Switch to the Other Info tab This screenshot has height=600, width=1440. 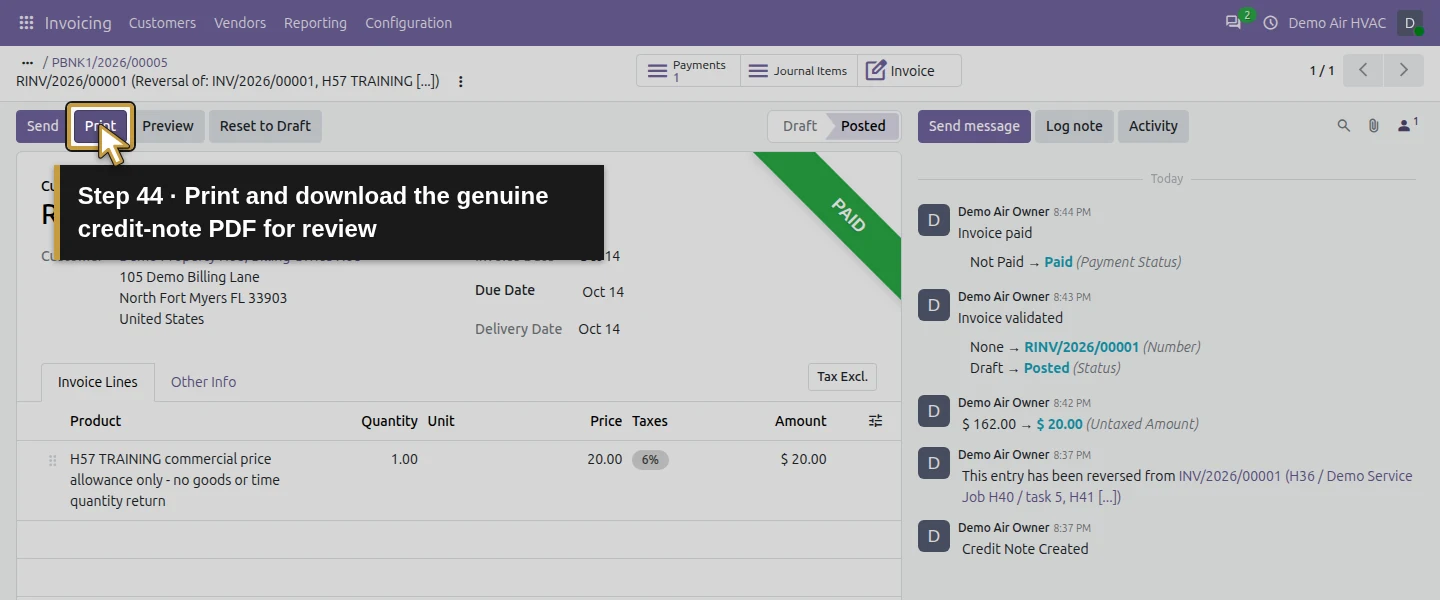point(204,382)
